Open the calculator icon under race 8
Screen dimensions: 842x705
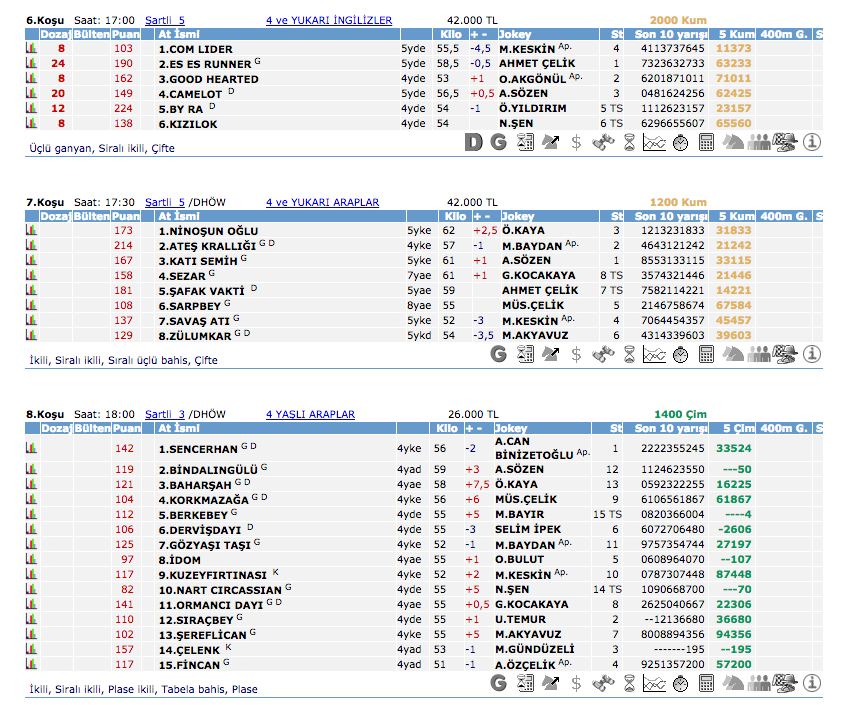[x=707, y=682]
